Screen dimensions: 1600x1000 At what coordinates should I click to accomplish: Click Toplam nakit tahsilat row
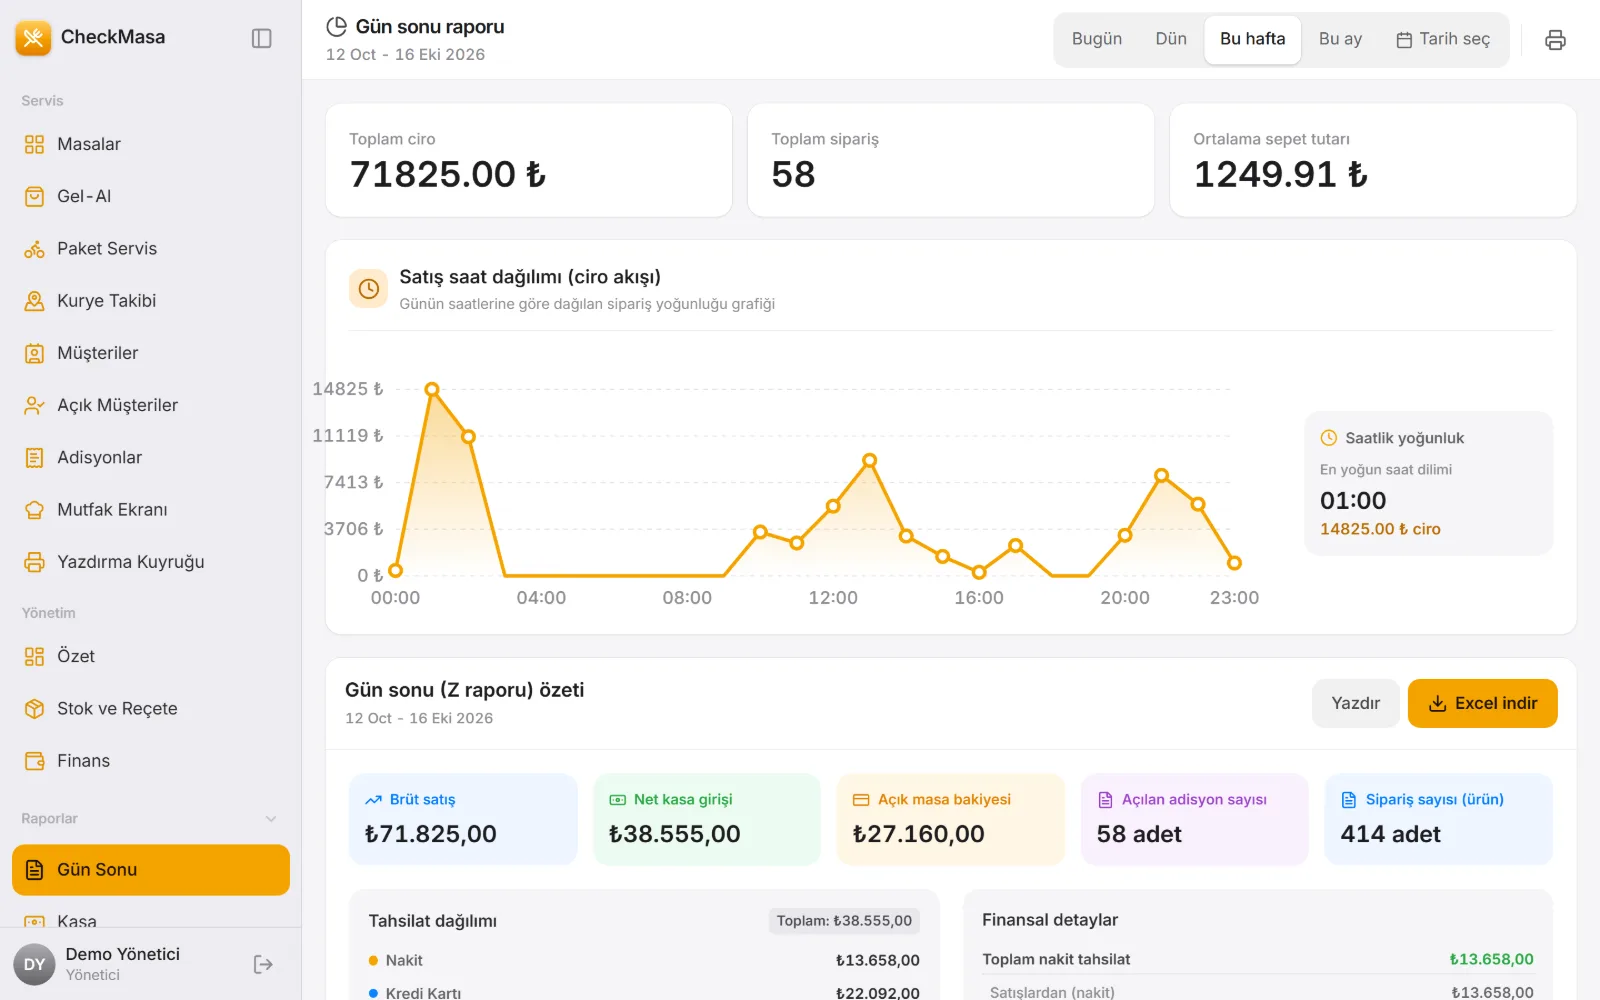tap(1257, 959)
